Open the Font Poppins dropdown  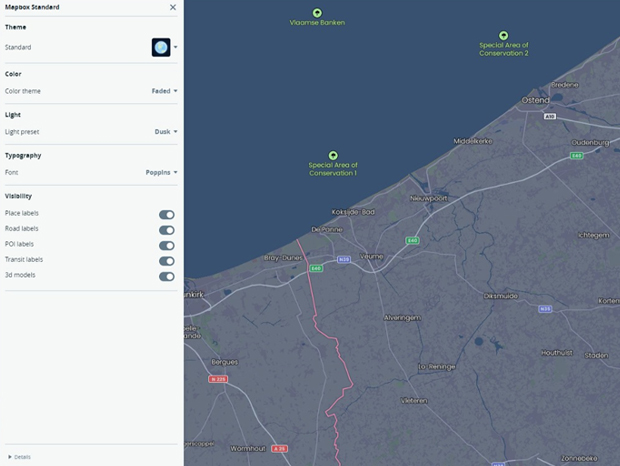pos(161,172)
